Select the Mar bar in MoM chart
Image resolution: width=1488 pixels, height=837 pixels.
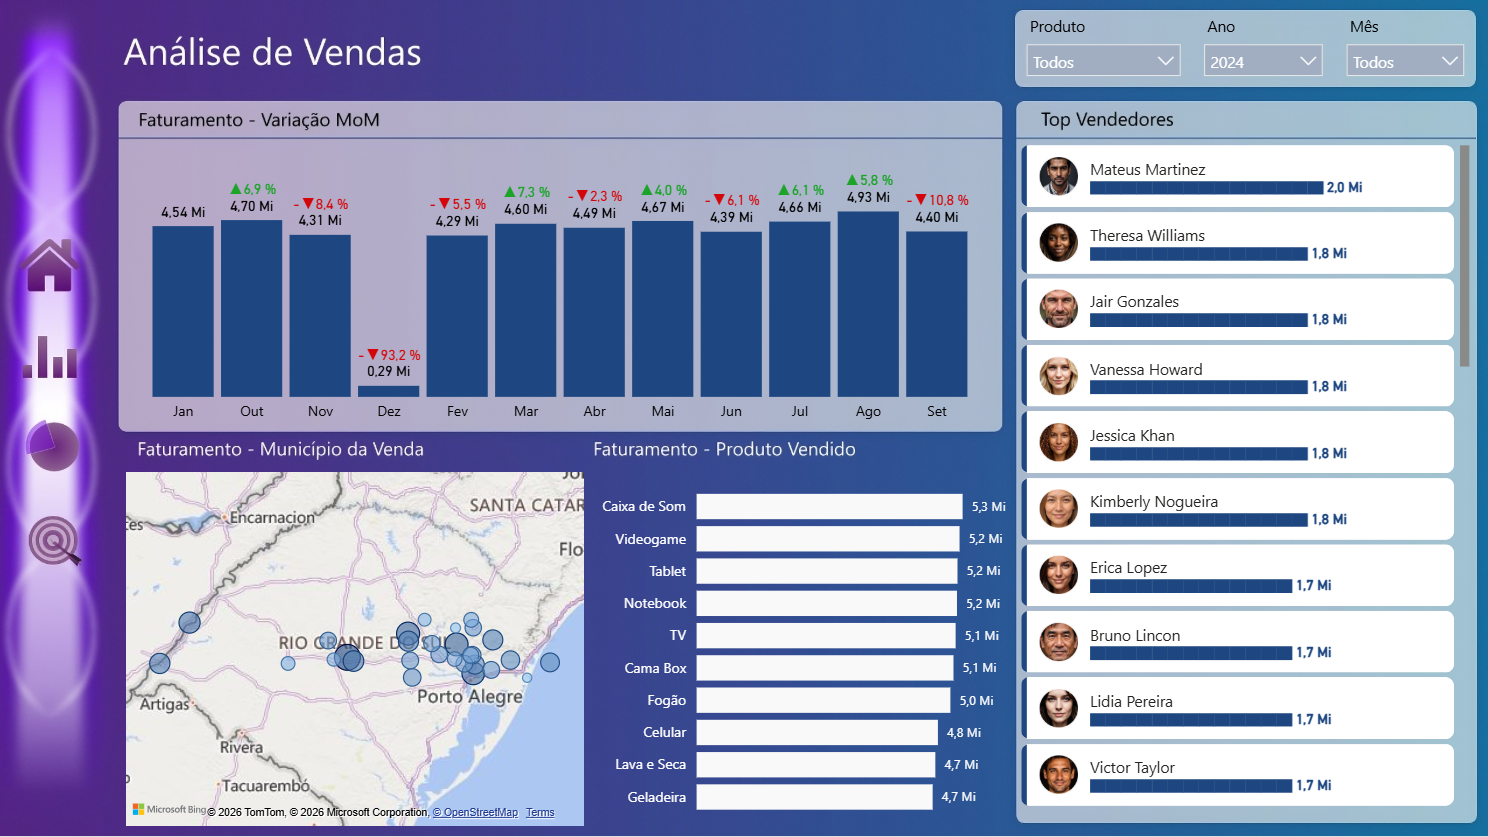526,310
